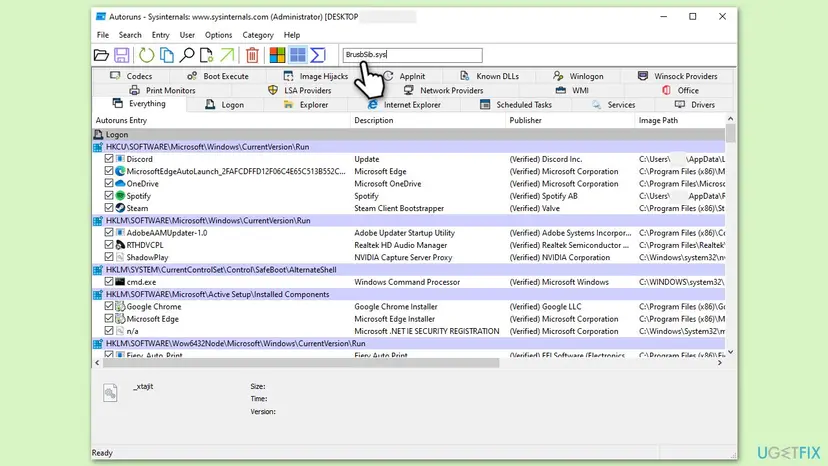Select the Active Setup\Installed Components key row
Viewport: 828px width, 466px height.
pos(409,294)
